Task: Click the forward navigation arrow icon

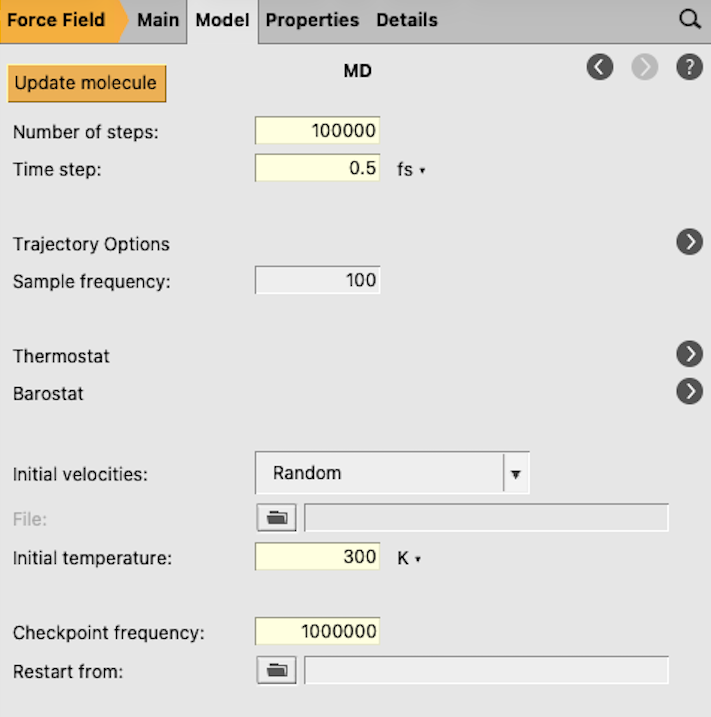Action: coord(645,68)
